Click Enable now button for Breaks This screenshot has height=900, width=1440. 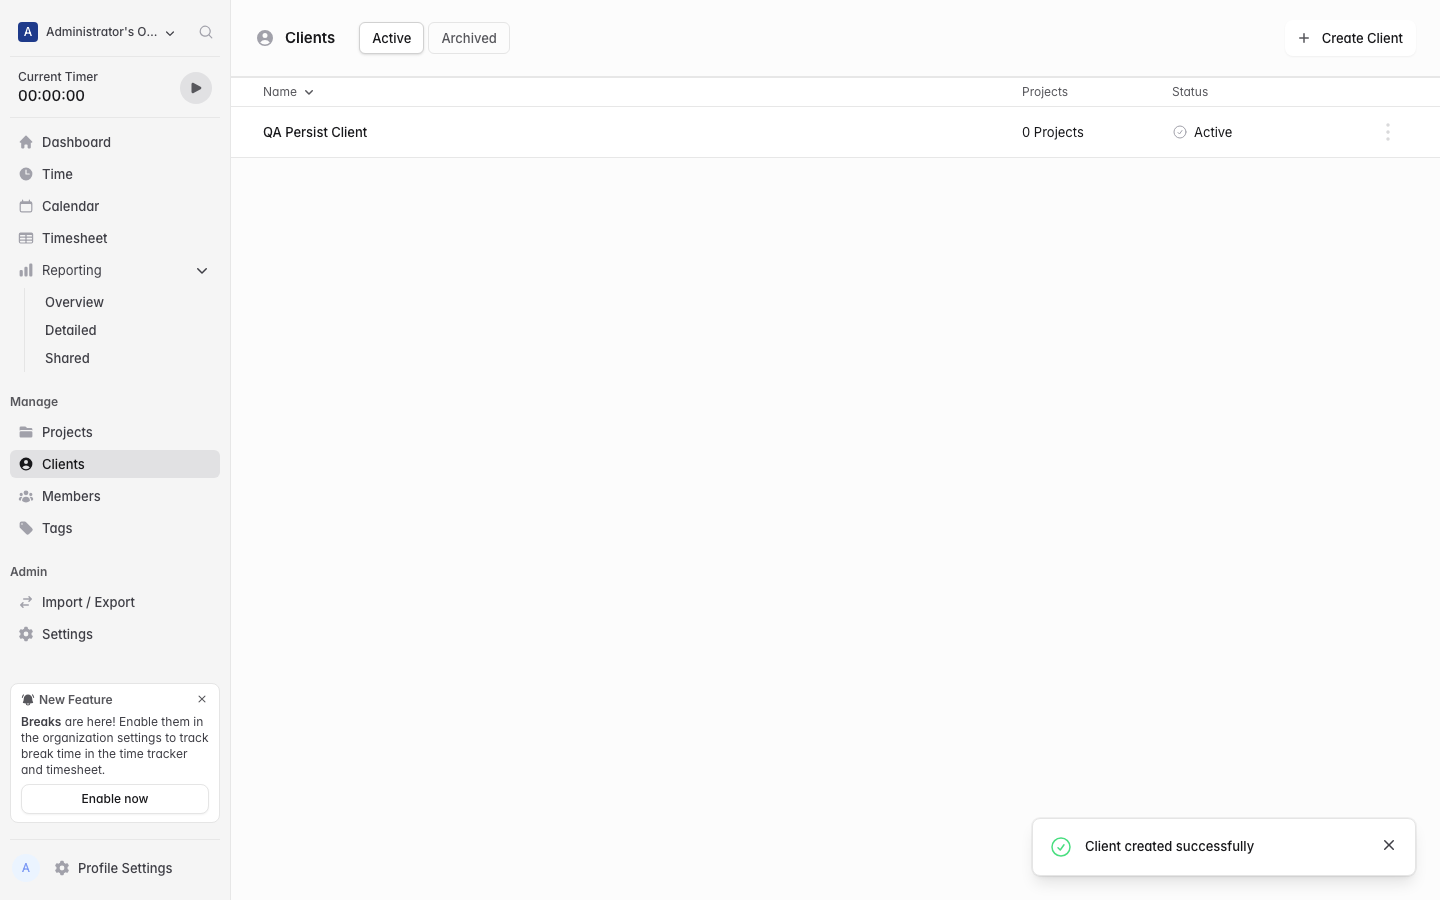coord(115,799)
